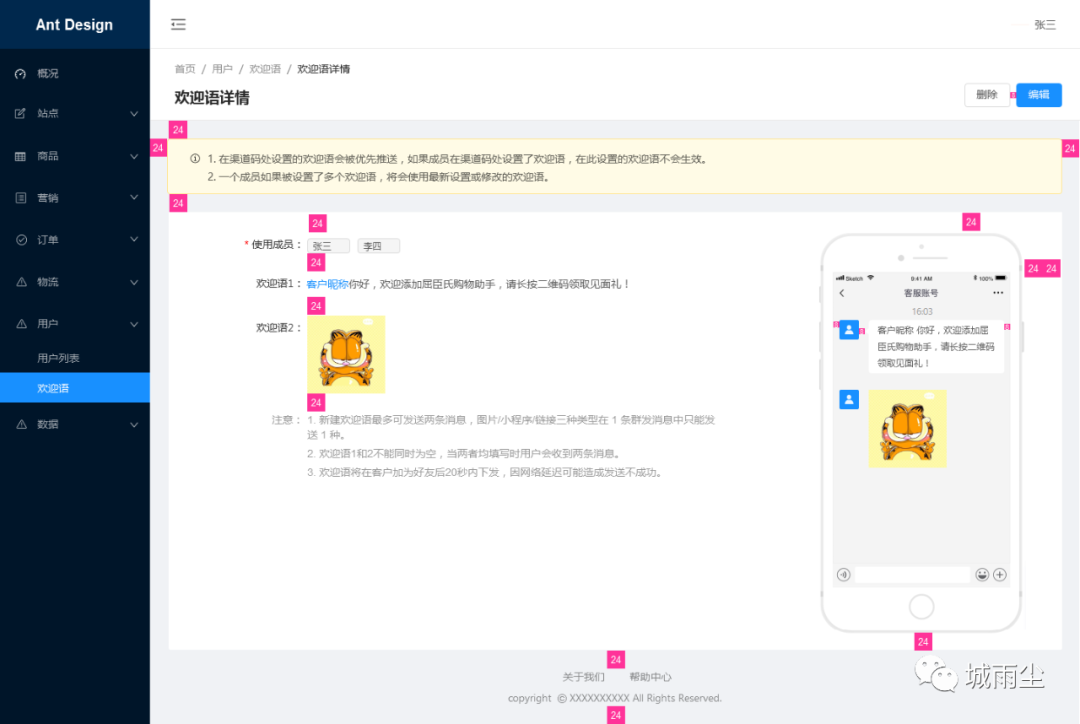
Task: Expand the 订单 submenu chevron
Action: (x=134, y=240)
